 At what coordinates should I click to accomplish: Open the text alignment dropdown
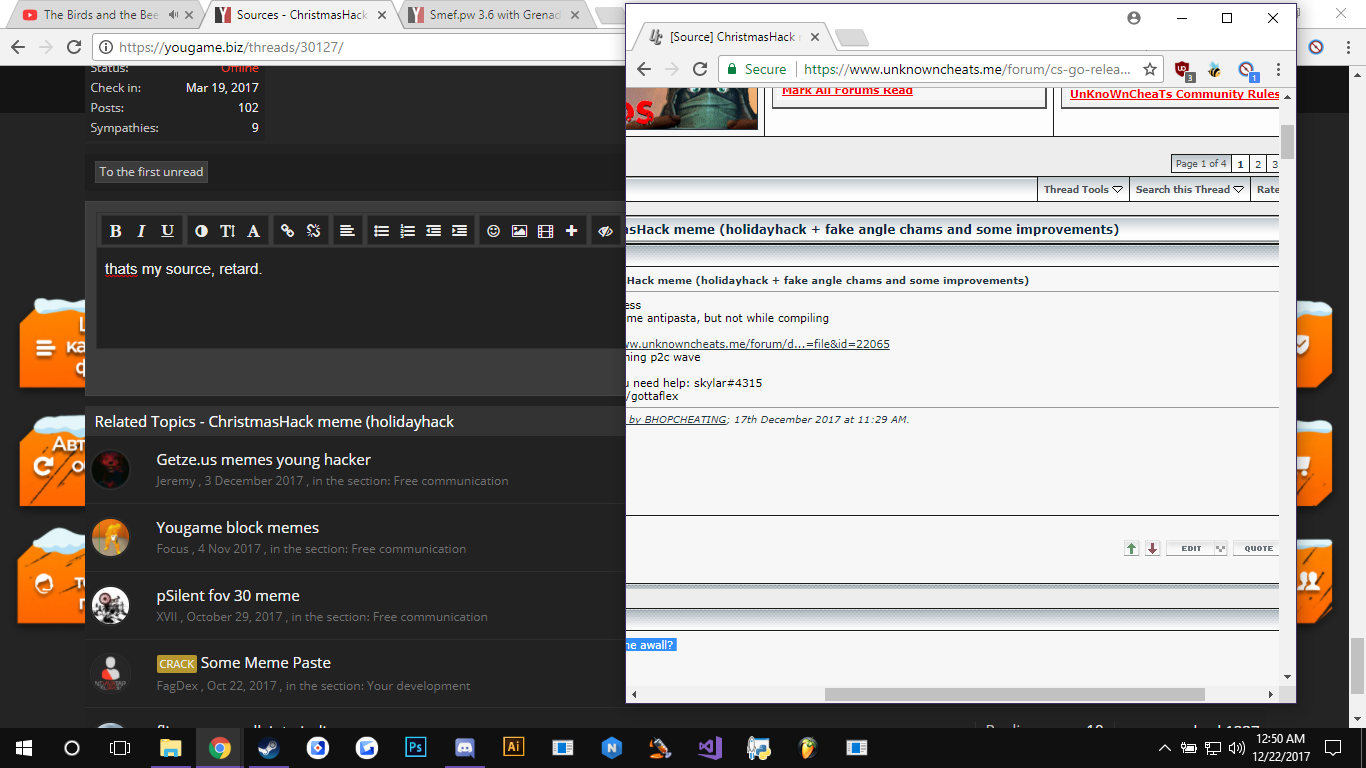pyautogui.click(x=347, y=231)
